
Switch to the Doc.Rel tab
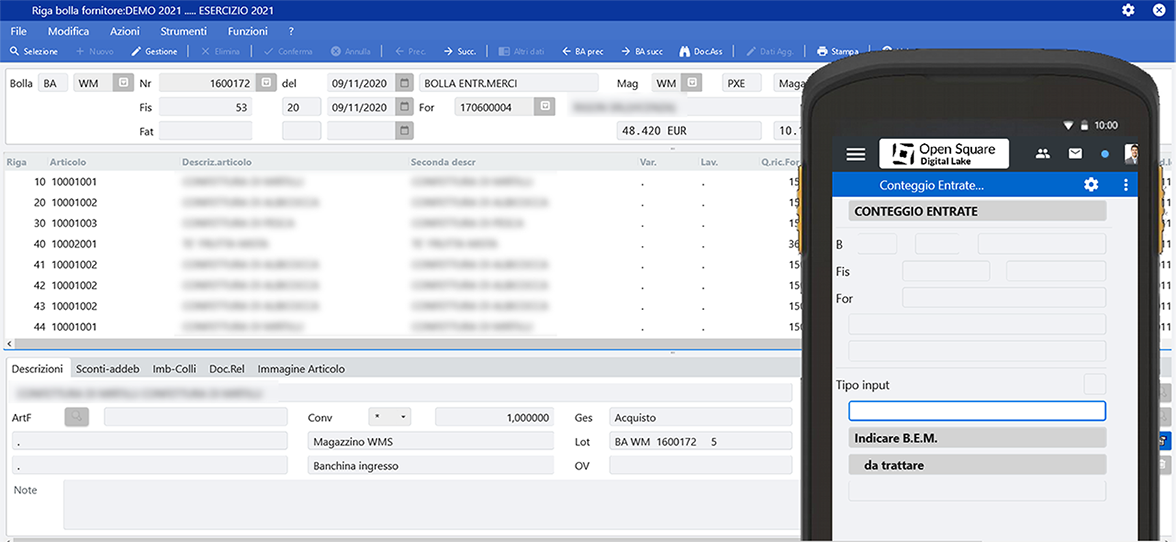(x=226, y=369)
